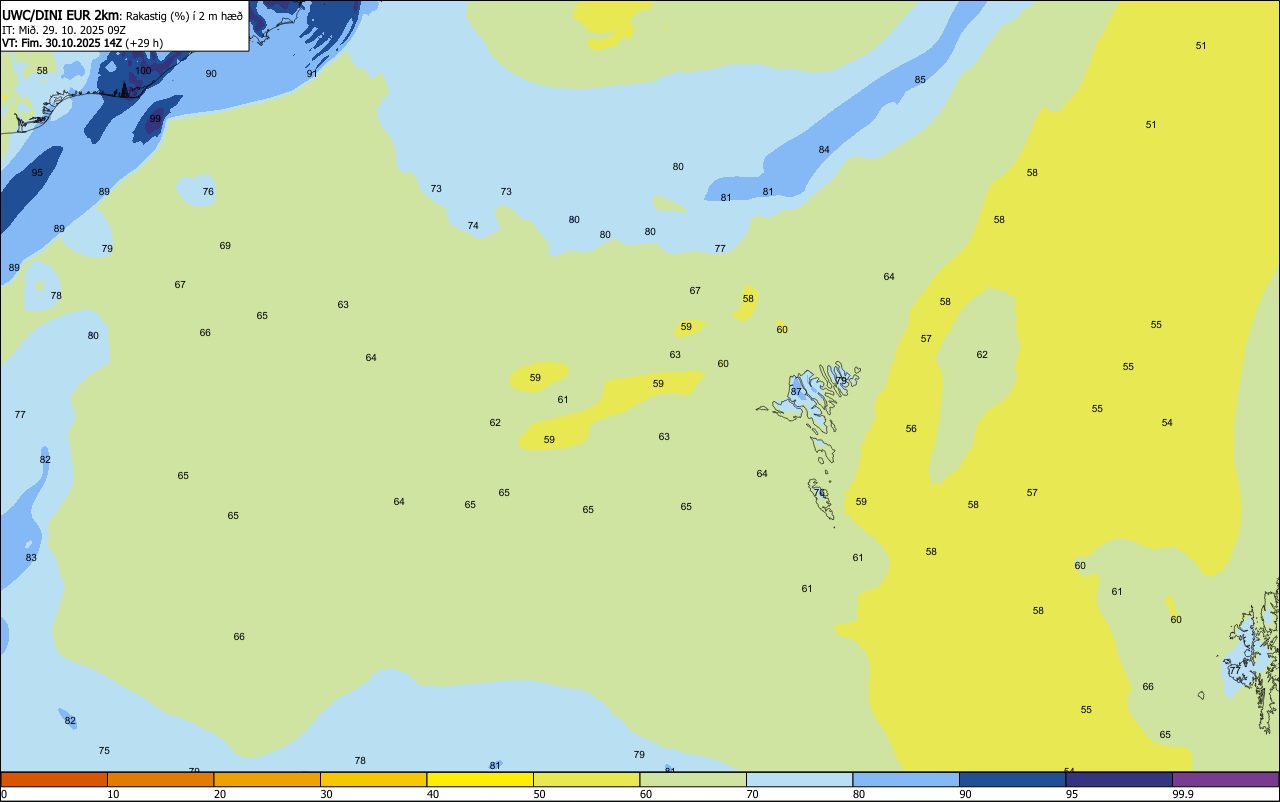
Task: Click the humidity value 74 on the map
Action: click(473, 226)
